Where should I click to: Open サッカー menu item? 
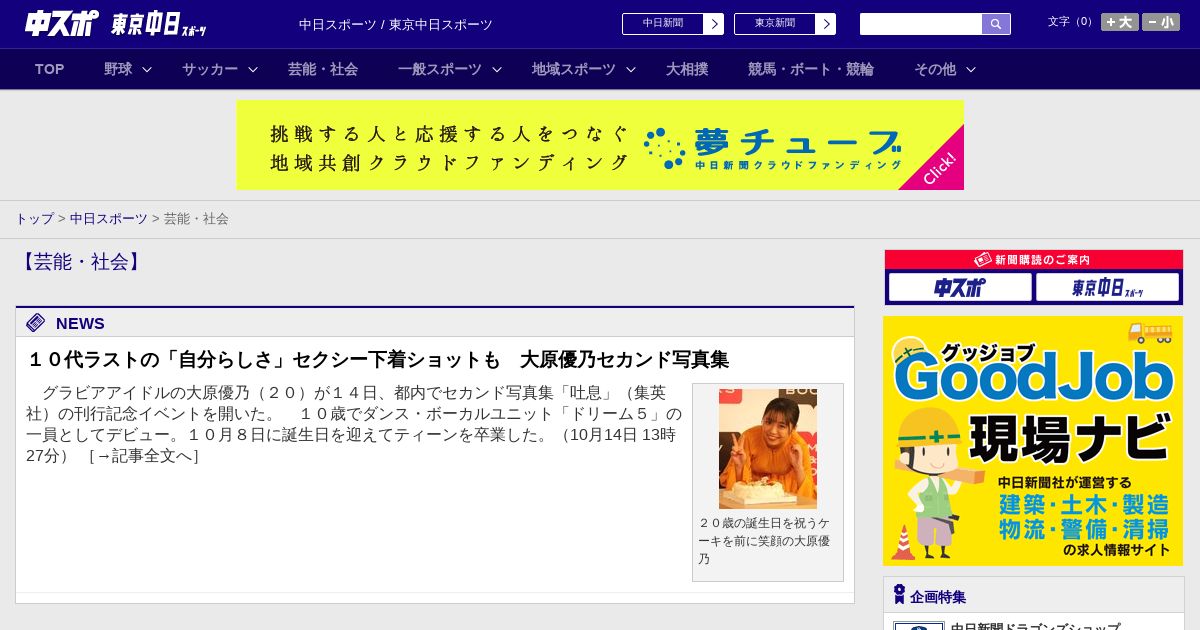(210, 69)
